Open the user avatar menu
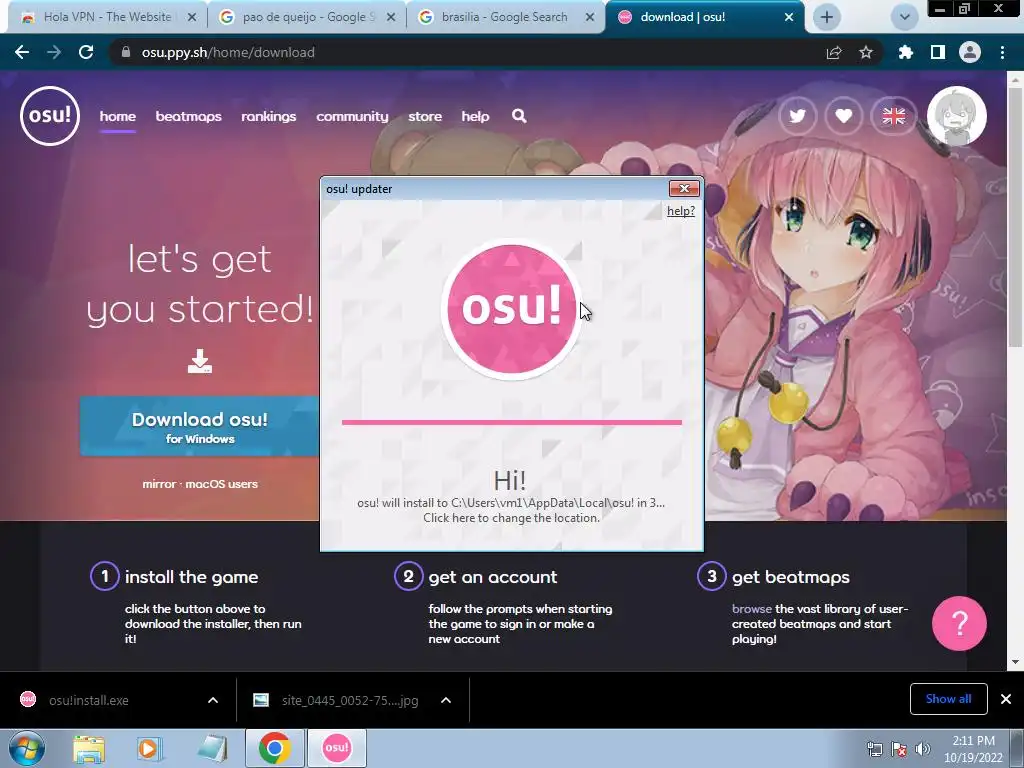 click(956, 116)
